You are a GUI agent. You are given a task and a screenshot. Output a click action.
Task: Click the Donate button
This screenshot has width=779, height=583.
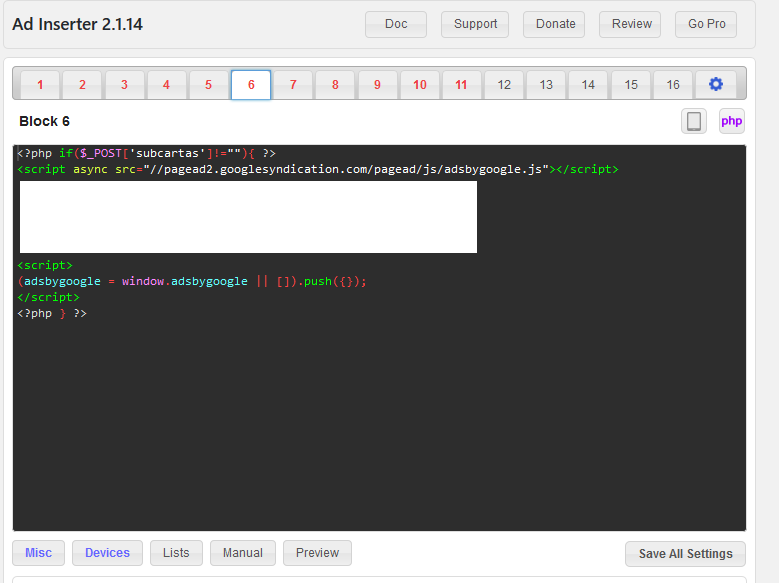click(554, 24)
